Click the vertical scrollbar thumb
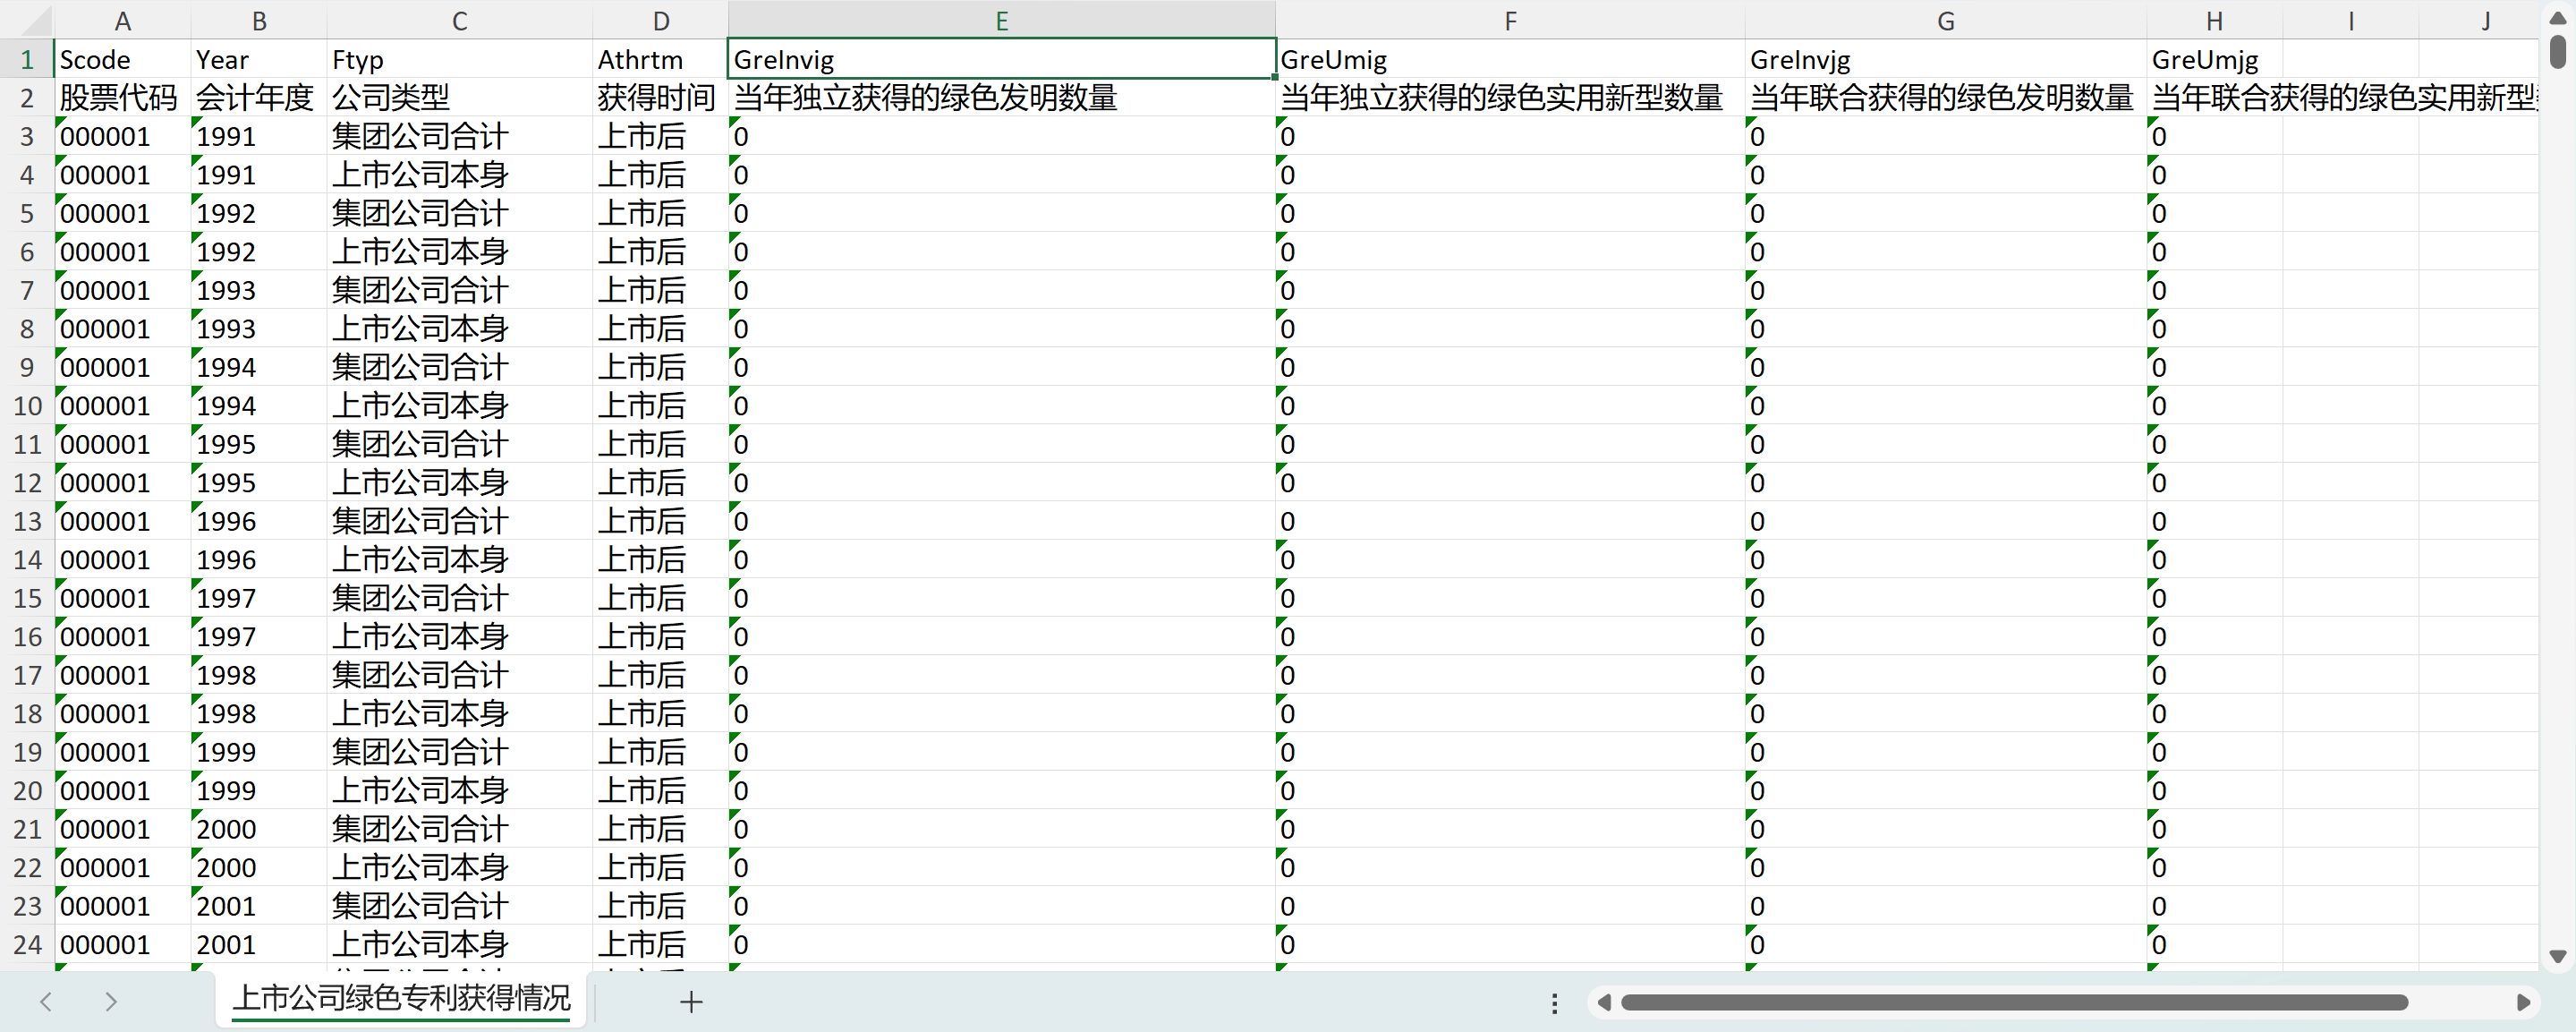This screenshot has height=1032, width=2576. tap(2557, 52)
